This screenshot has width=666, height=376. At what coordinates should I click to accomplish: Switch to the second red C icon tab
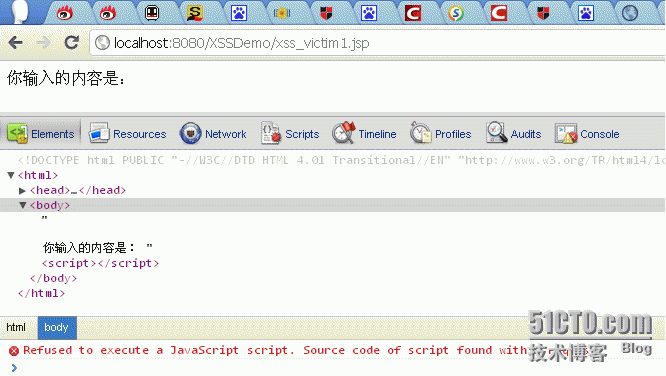(x=499, y=13)
